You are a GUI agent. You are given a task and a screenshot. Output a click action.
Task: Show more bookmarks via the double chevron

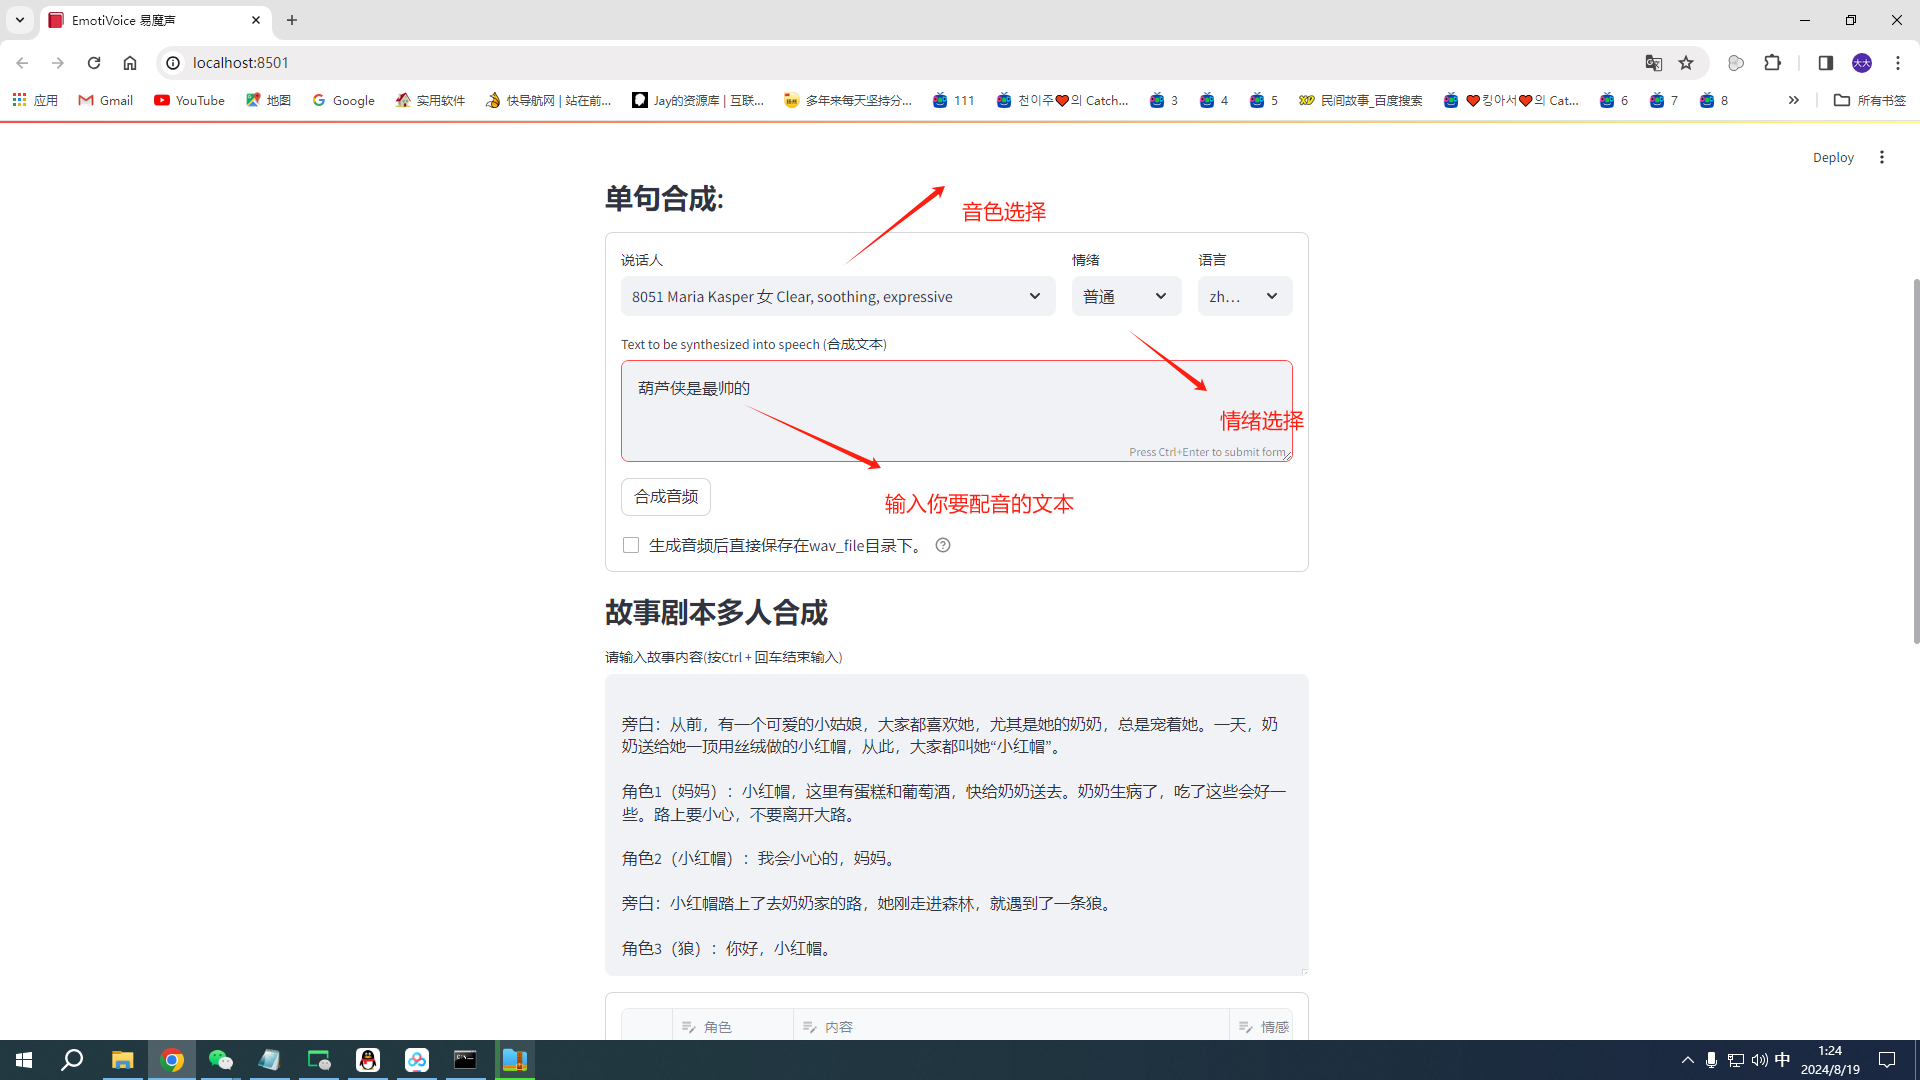[1793, 100]
